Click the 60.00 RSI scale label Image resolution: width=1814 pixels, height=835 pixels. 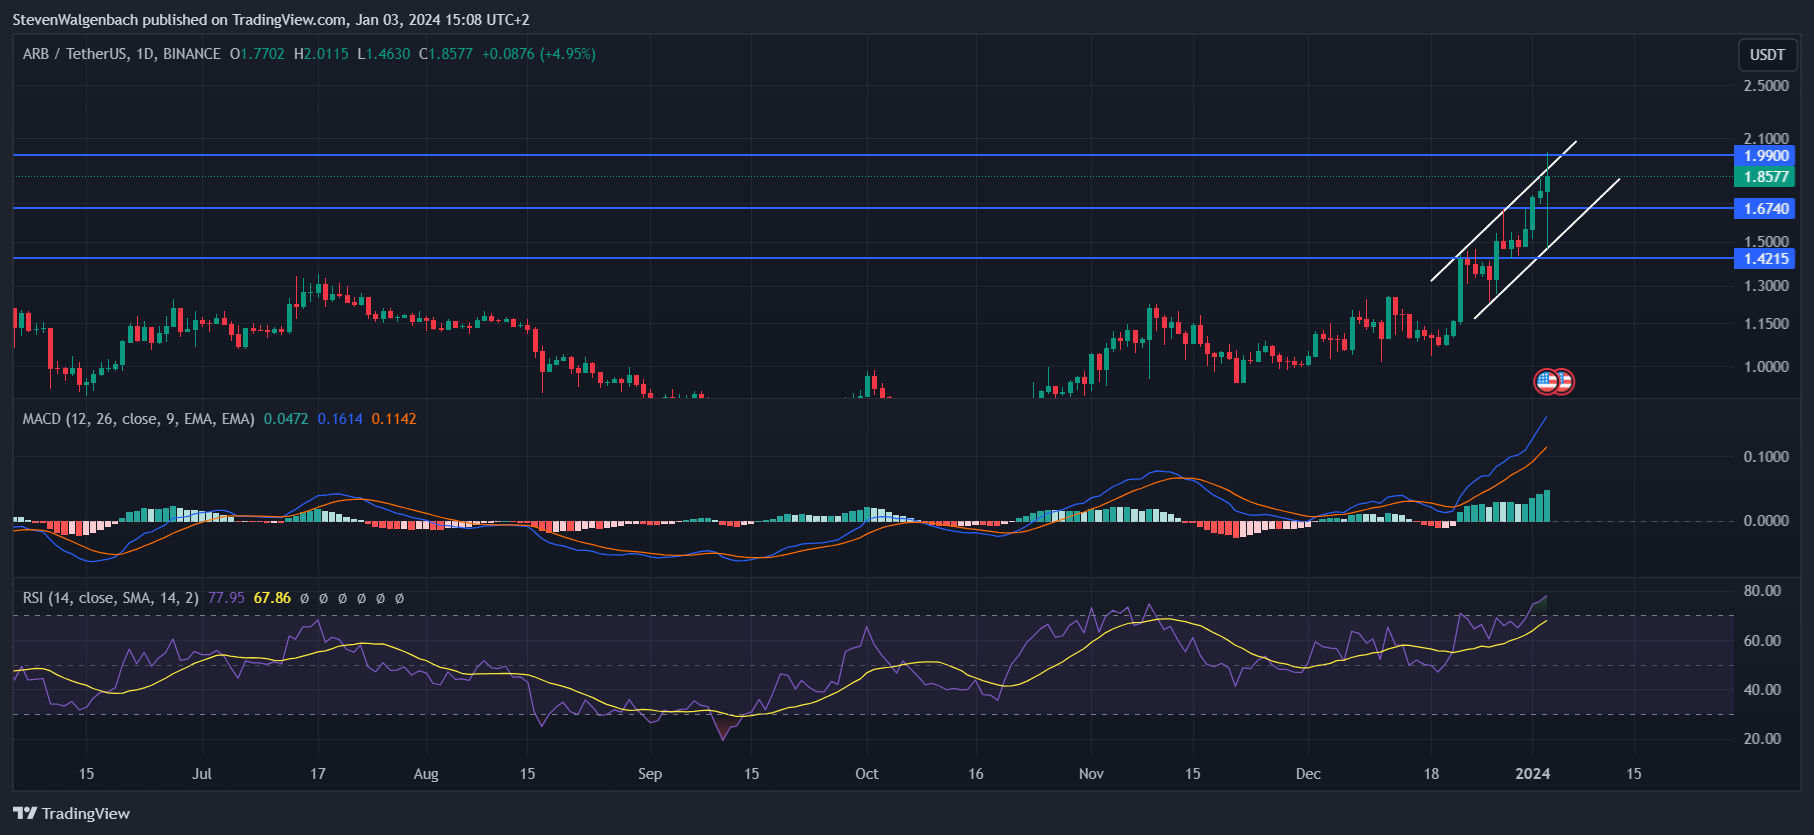point(1762,641)
